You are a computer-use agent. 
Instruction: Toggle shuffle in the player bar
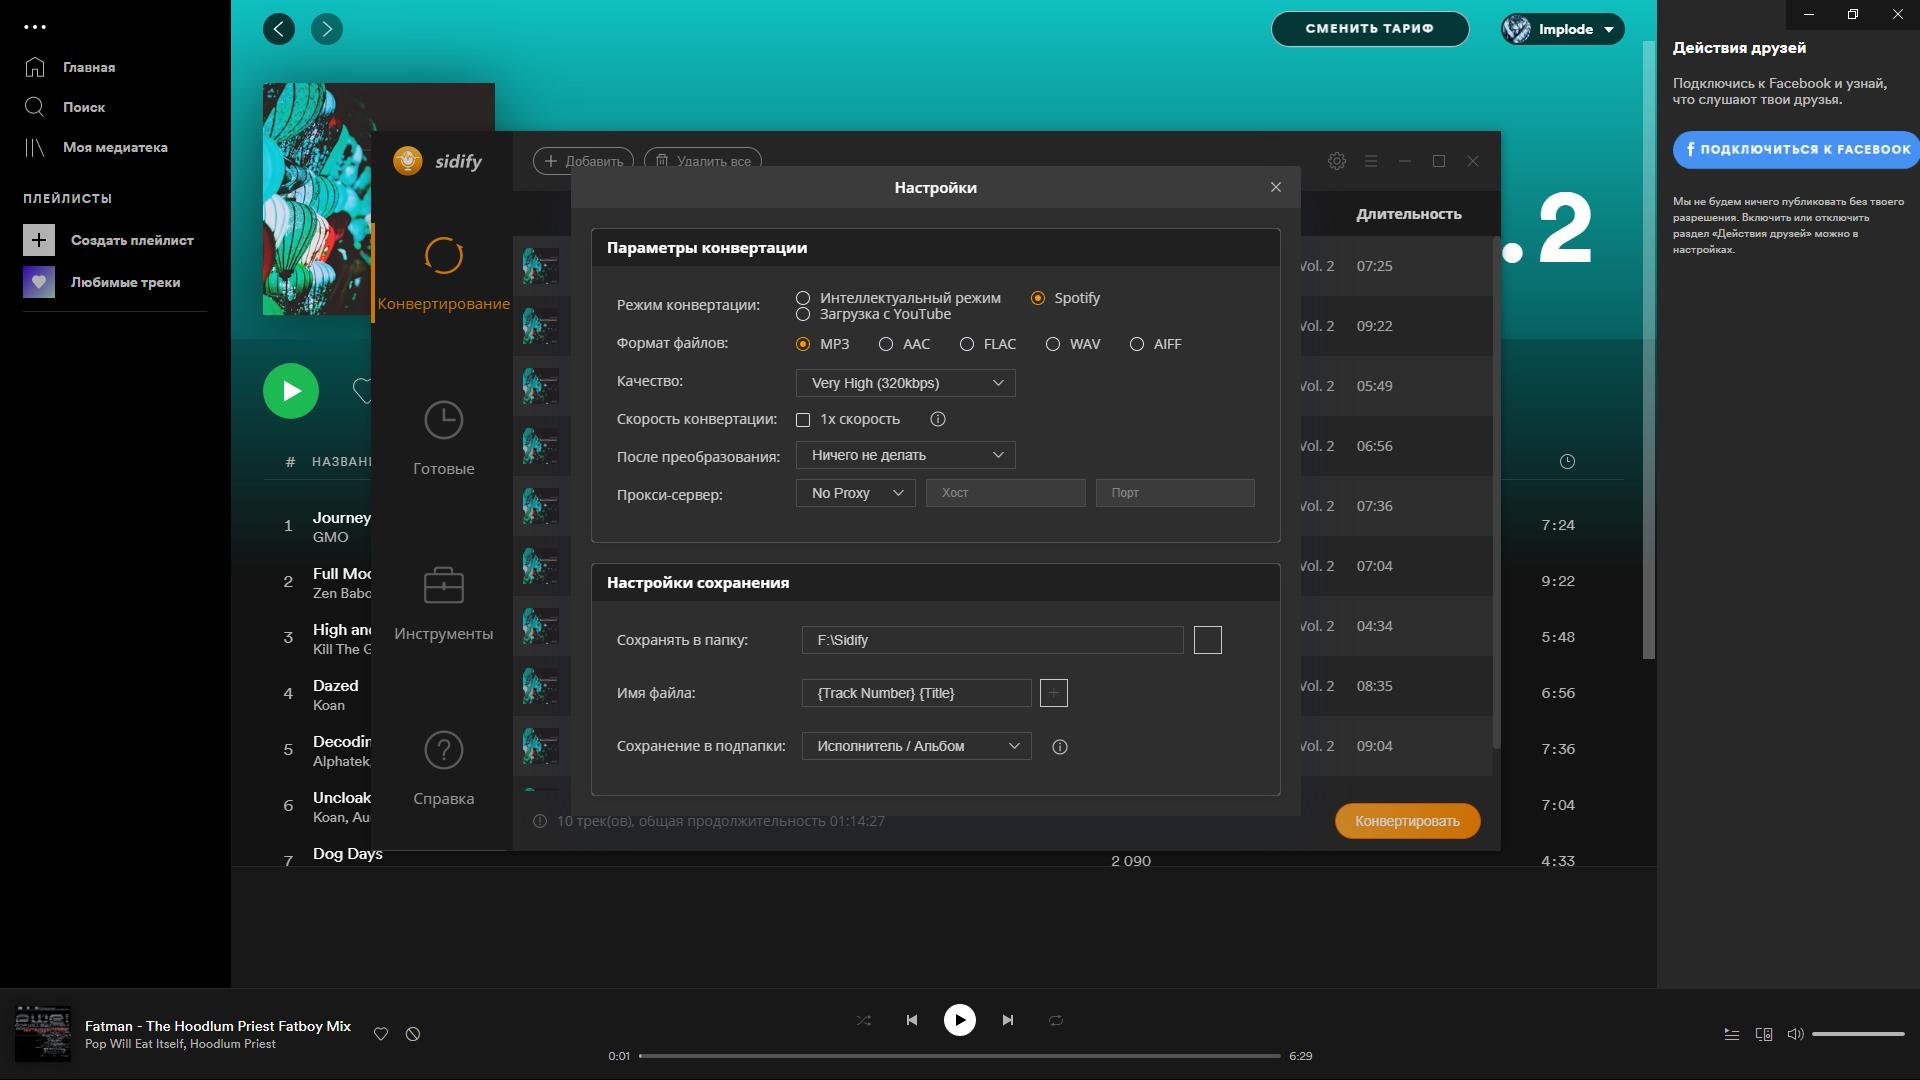[x=864, y=1020]
